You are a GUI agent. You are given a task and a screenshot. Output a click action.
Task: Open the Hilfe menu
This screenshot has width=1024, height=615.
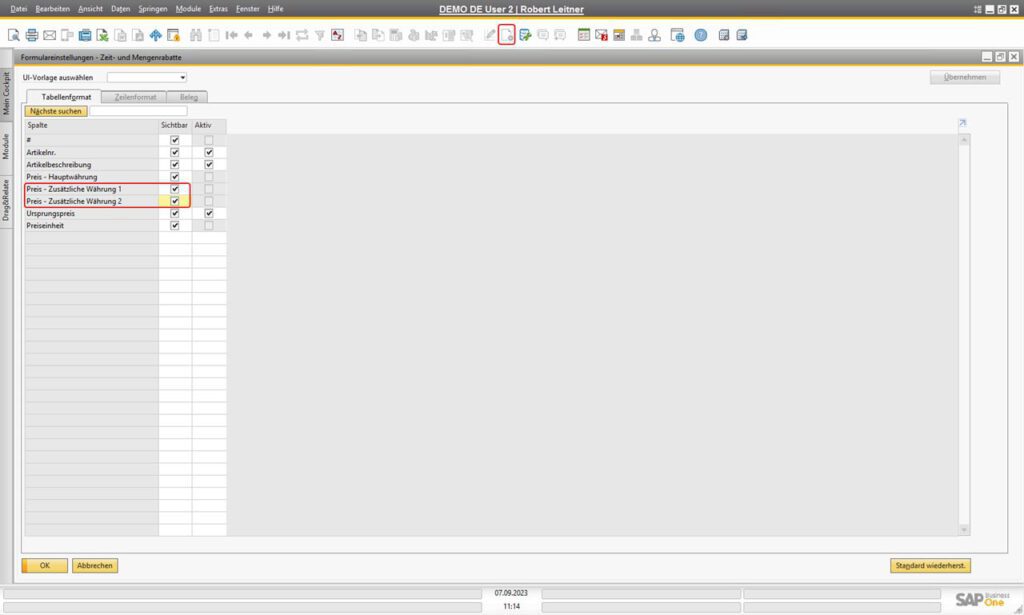tap(276, 9)
